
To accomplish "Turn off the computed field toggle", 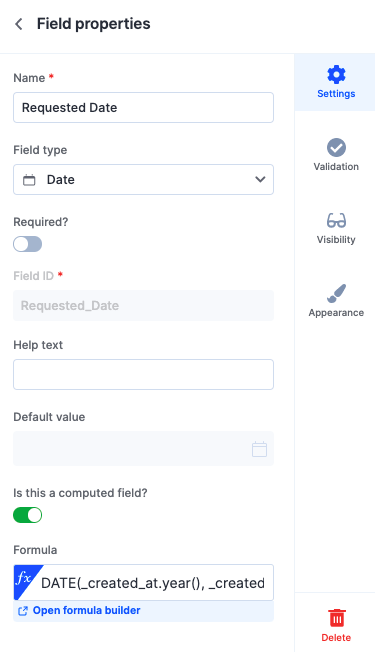I will click(x=27, y=515).
